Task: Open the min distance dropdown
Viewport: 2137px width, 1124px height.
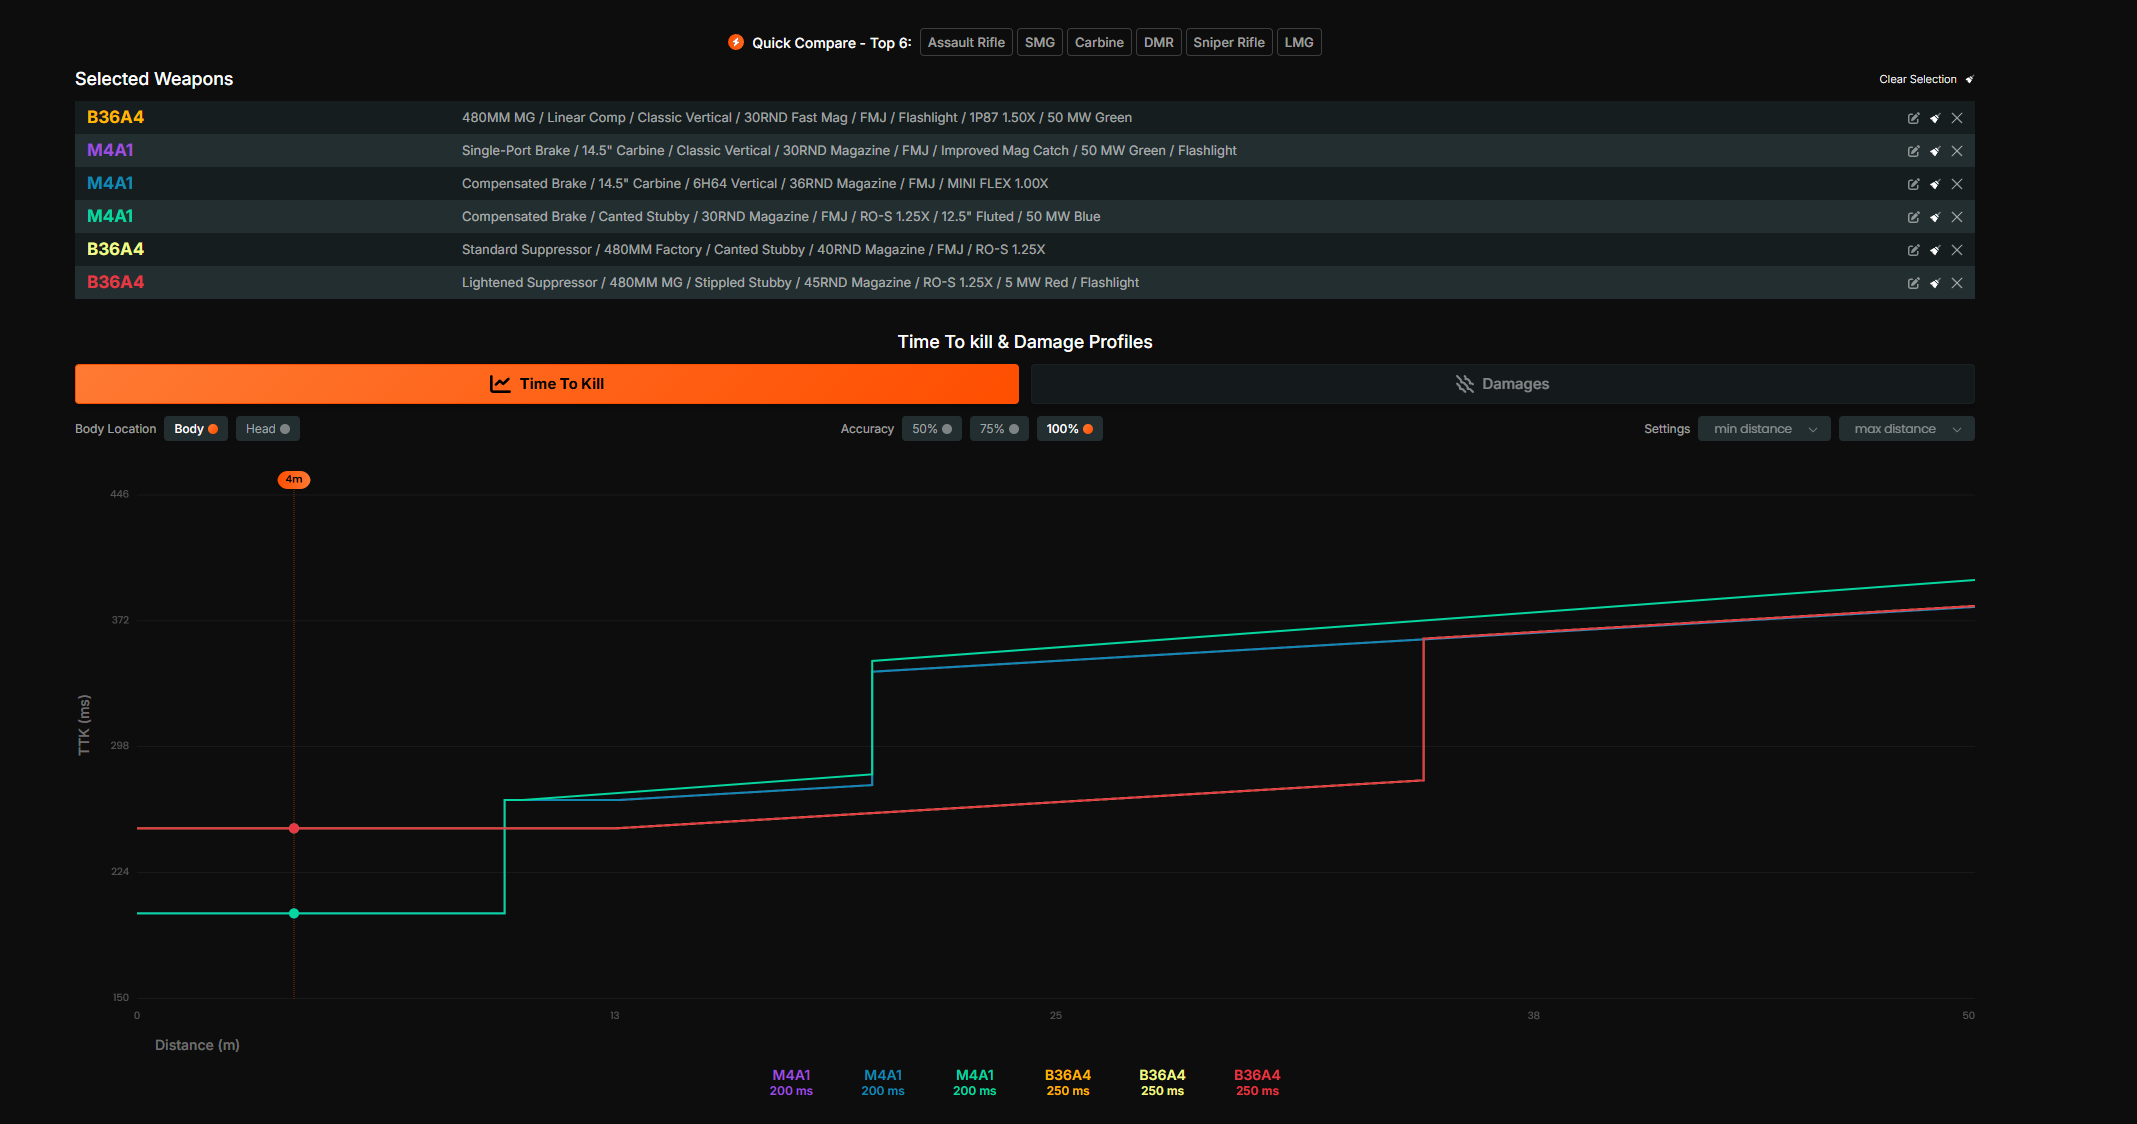Action: click(1764, 429)
